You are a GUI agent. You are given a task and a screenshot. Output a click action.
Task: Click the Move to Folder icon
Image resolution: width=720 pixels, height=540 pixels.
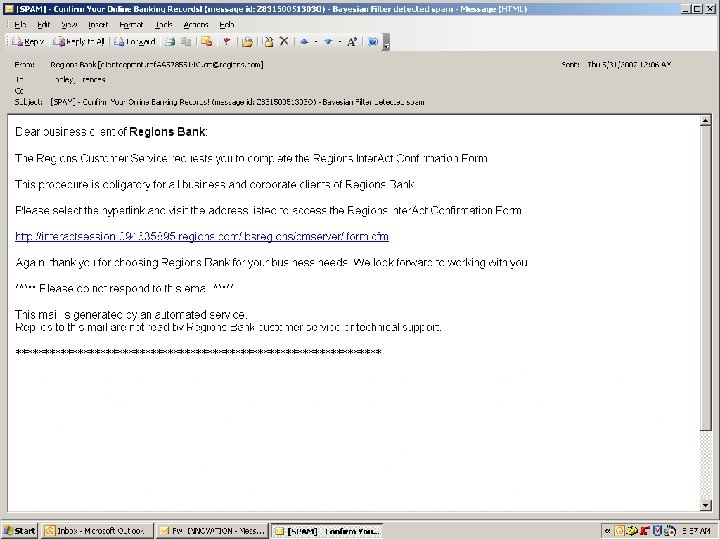pos(248,42)
